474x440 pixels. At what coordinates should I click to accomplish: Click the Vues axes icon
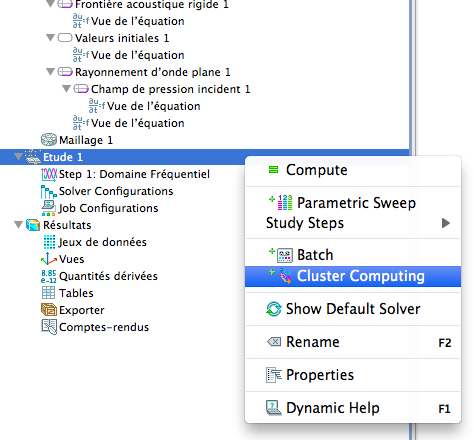click(x=49, y=259)
